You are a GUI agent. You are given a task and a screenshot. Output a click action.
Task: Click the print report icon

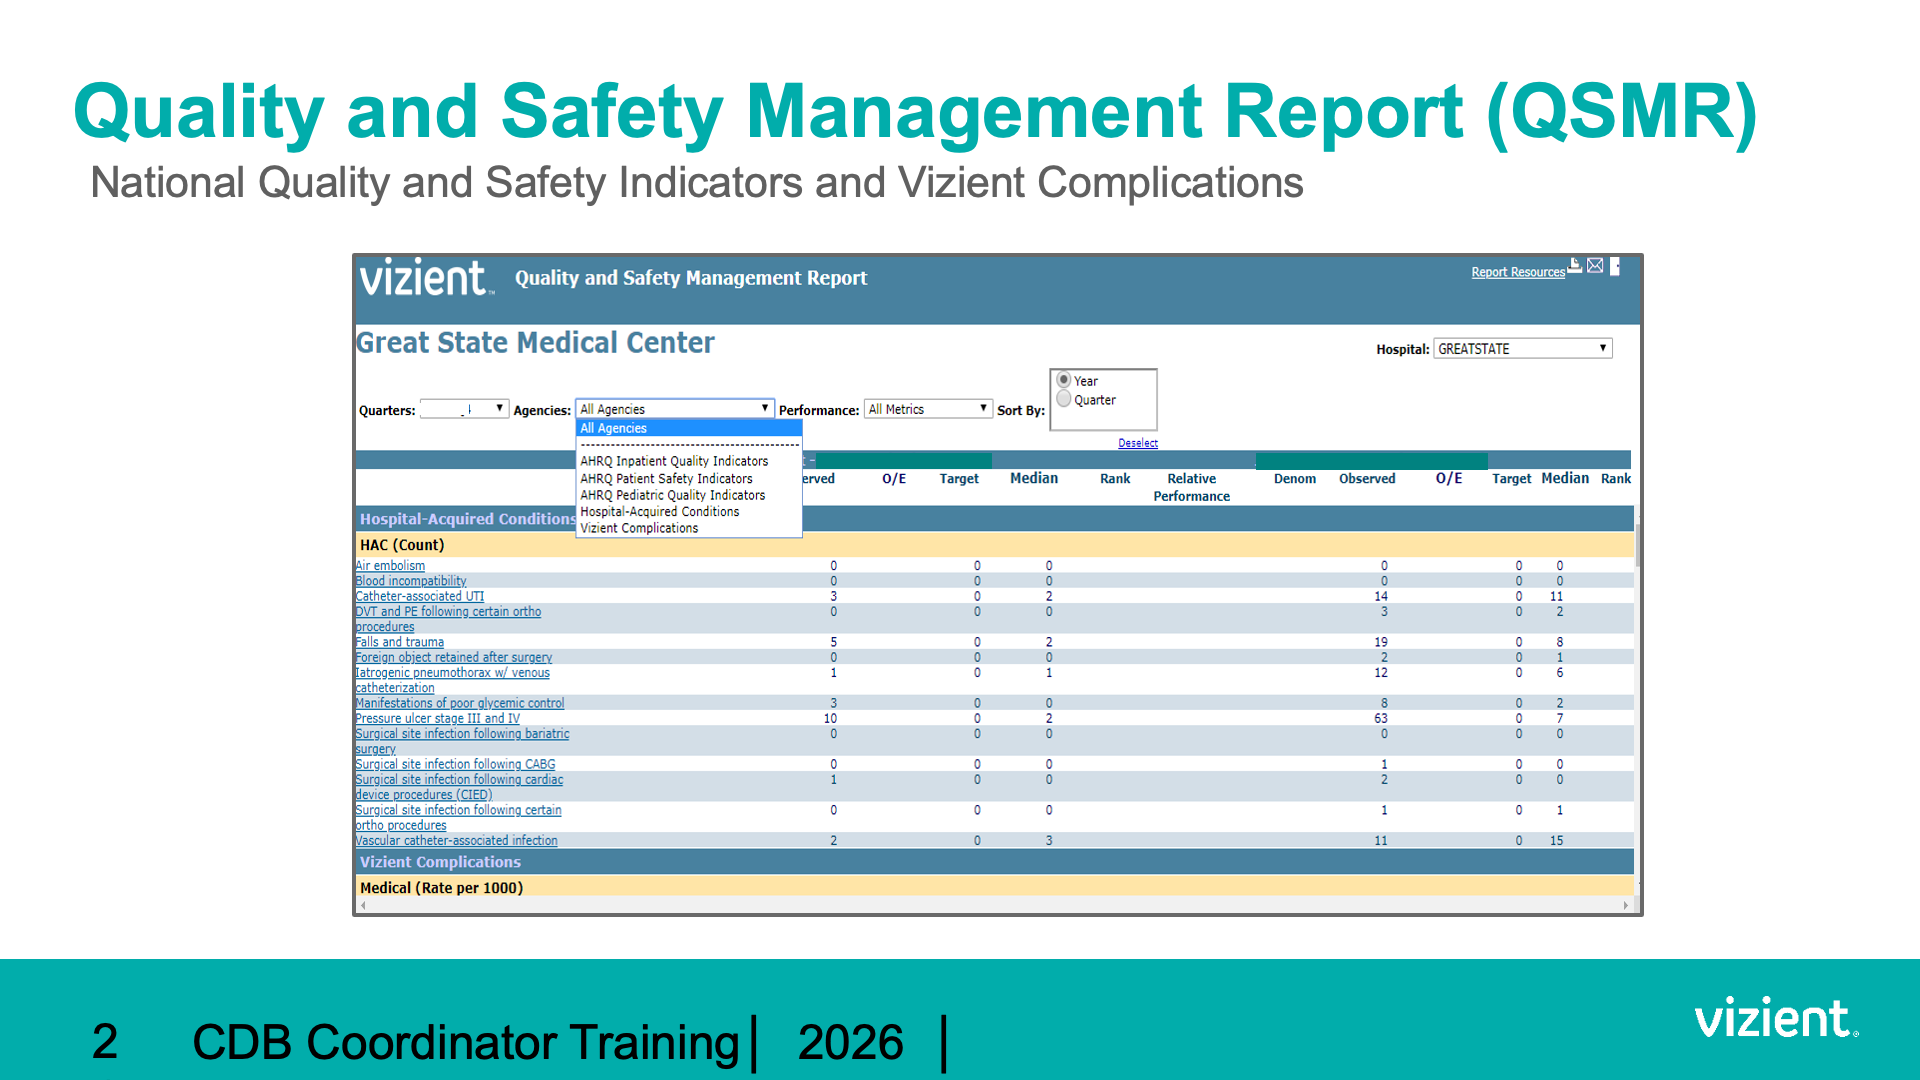(1575, 265)
